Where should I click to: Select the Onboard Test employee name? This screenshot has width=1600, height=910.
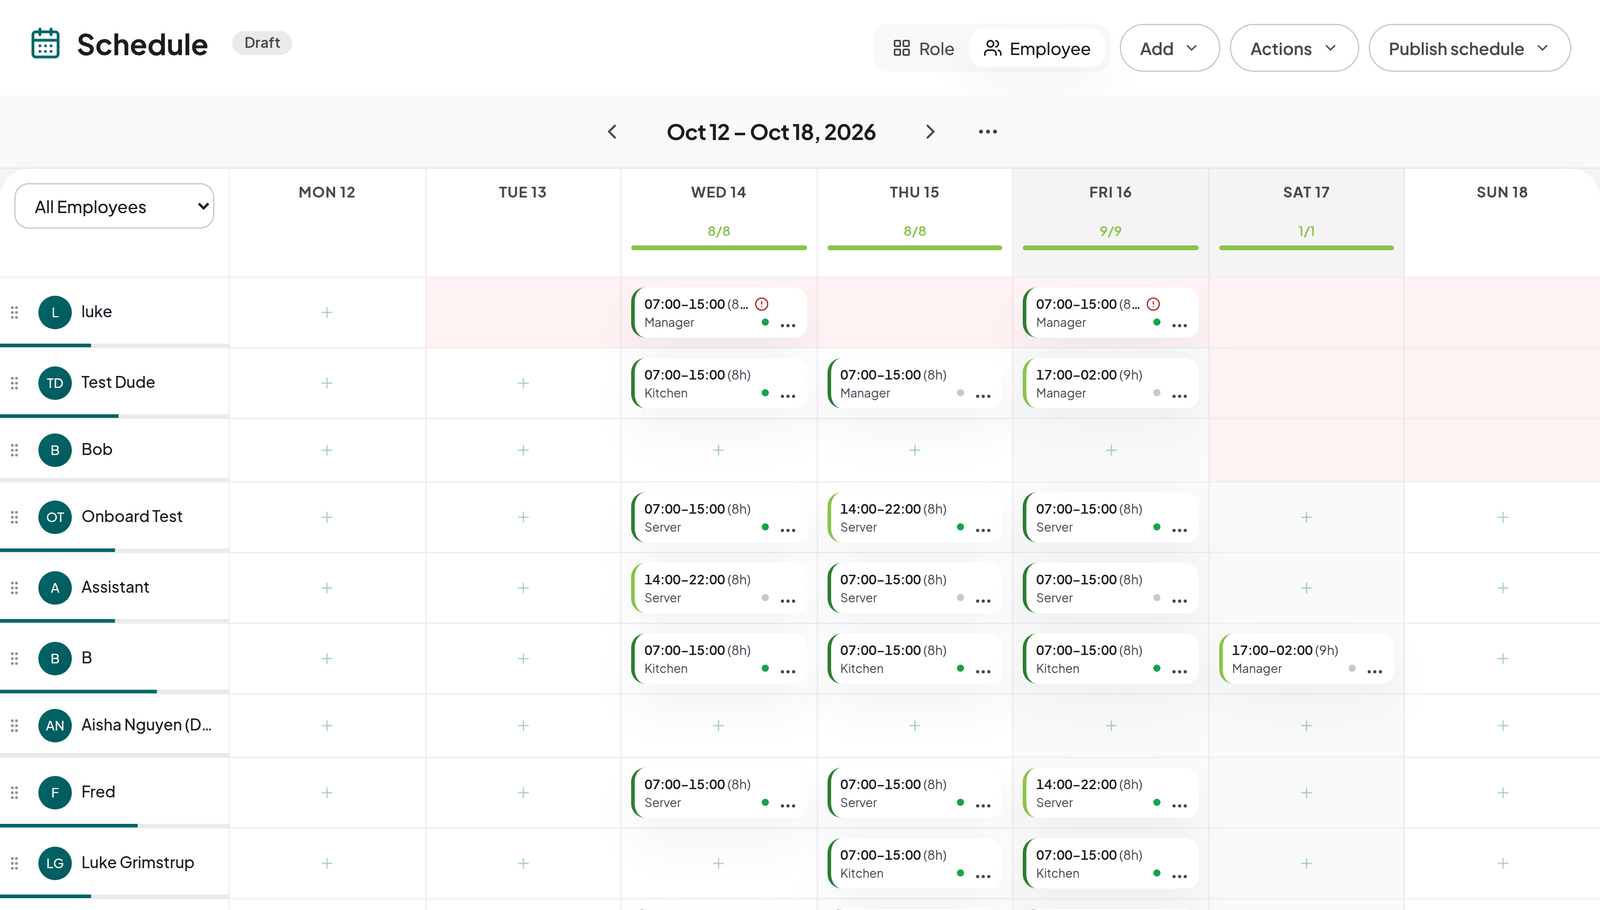132,516
